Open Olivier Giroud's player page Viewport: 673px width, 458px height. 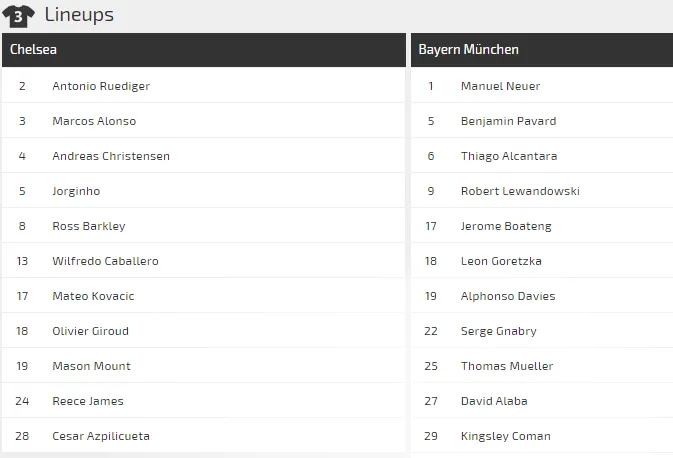(90, 331)
